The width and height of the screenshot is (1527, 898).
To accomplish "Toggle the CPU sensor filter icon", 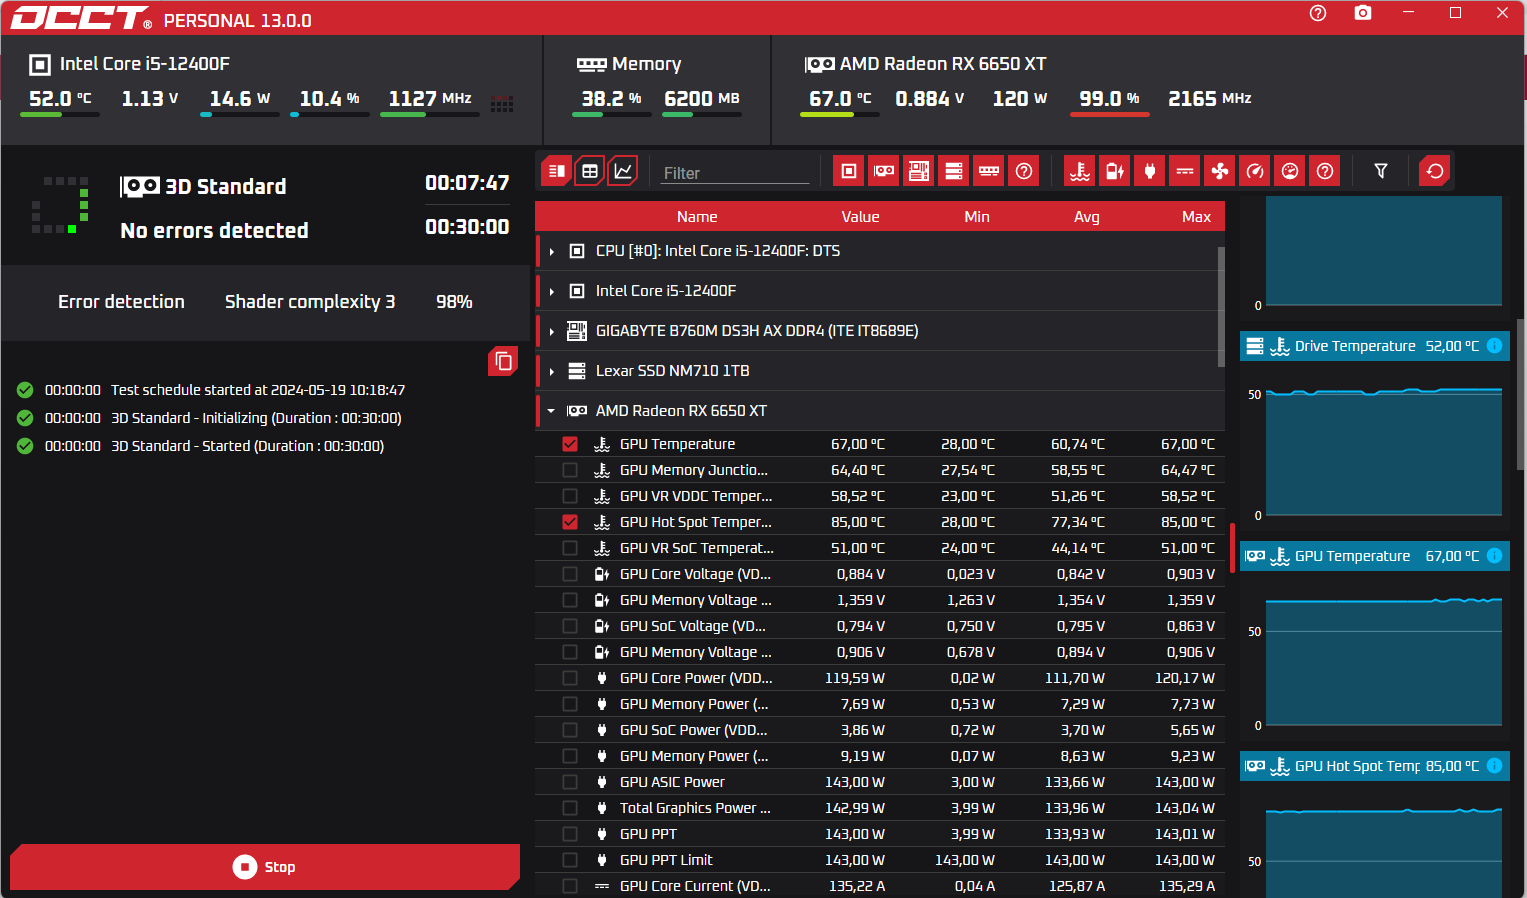I will tap(849, 171).
